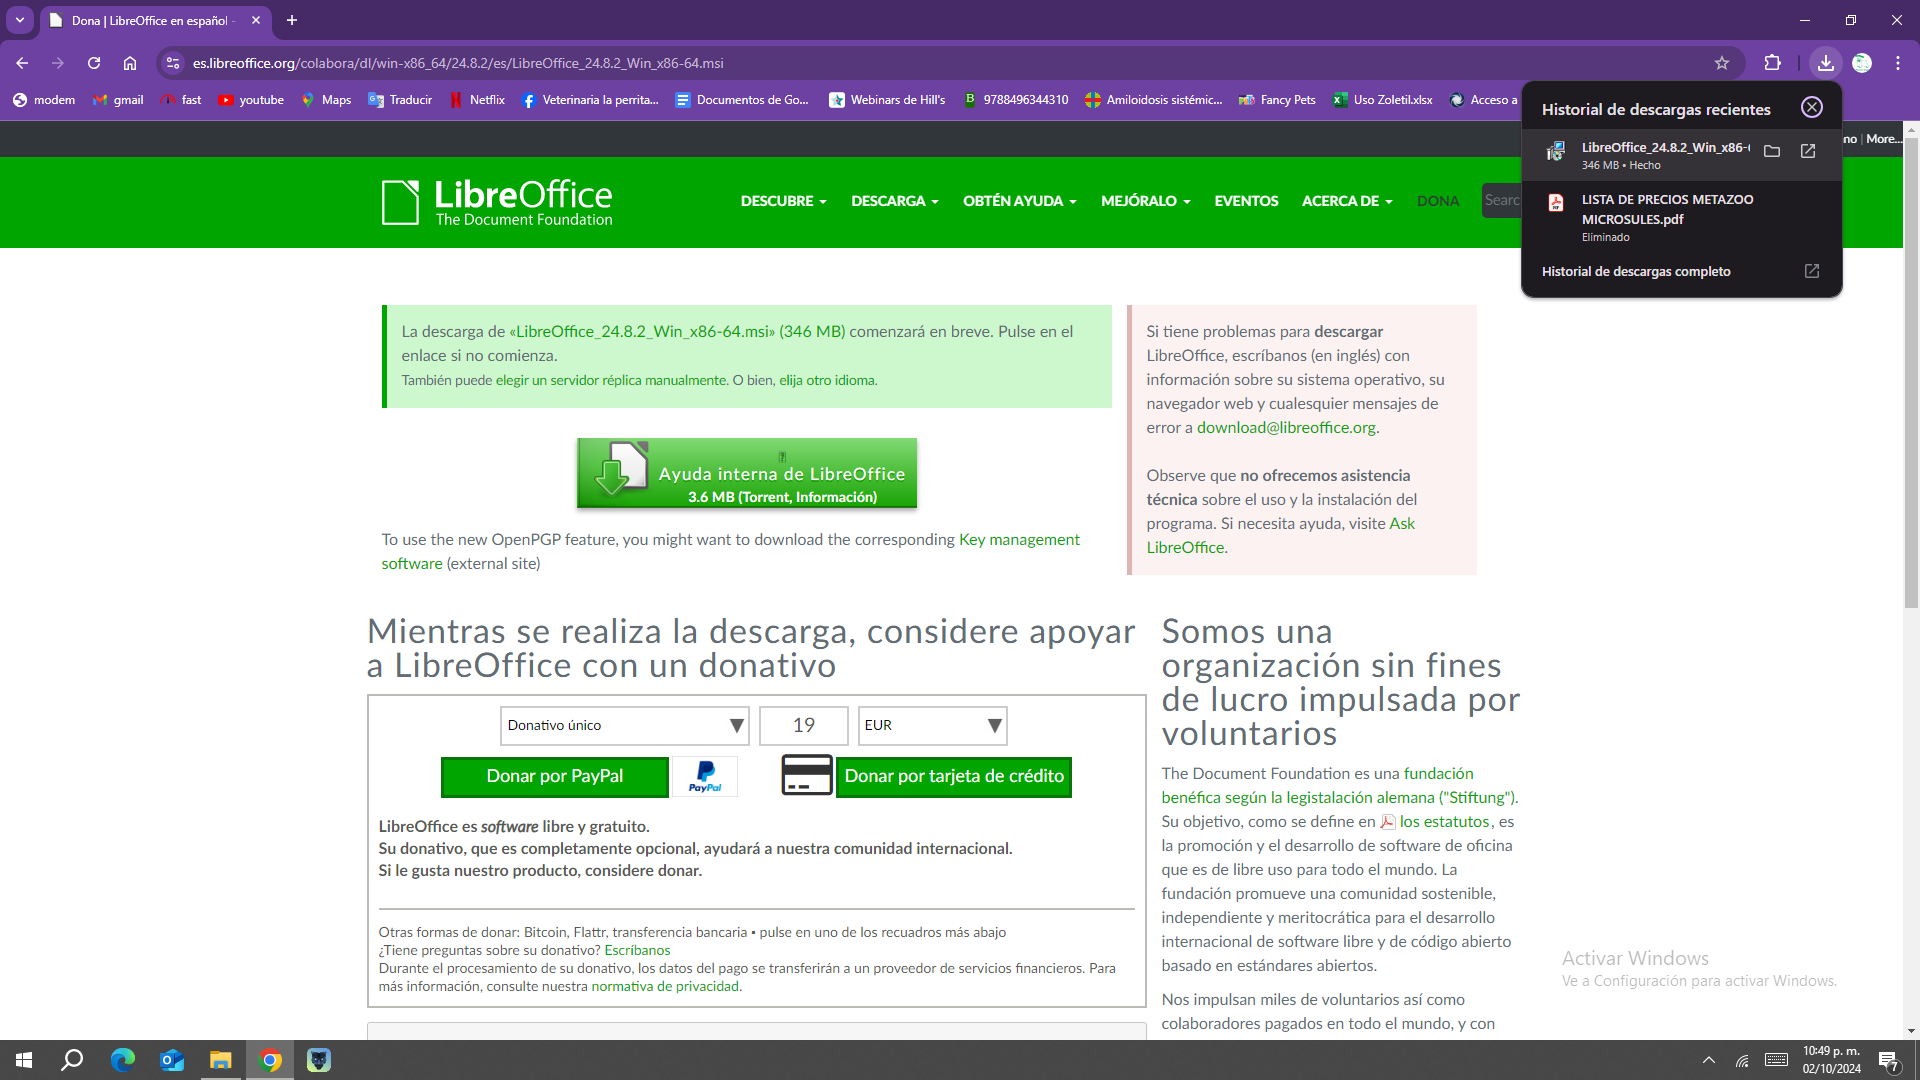The height and width of the screenshot is (1080, 1920).
Task: Open the Traducir bookmark
Action: pos(400,100)
